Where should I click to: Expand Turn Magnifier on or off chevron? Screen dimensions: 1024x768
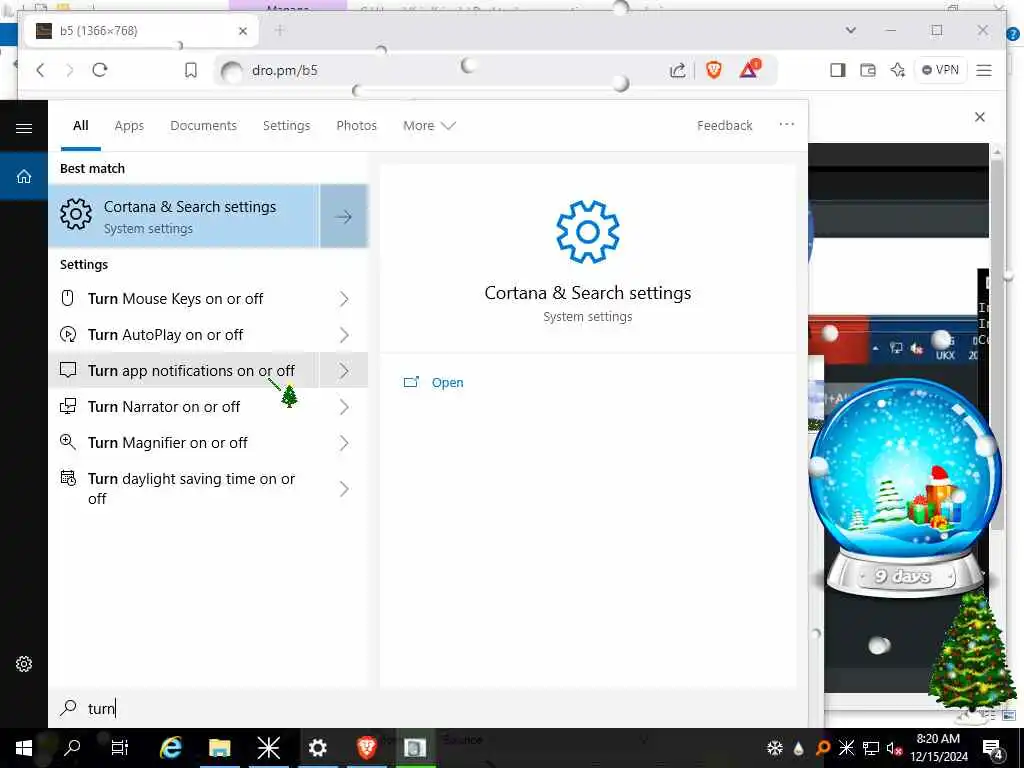click(x=344, y=443)
